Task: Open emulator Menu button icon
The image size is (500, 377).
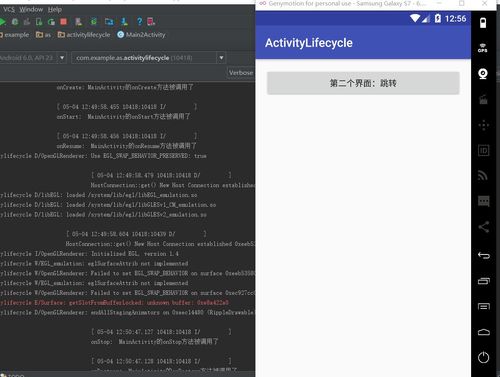Action: tap(484, 306)
